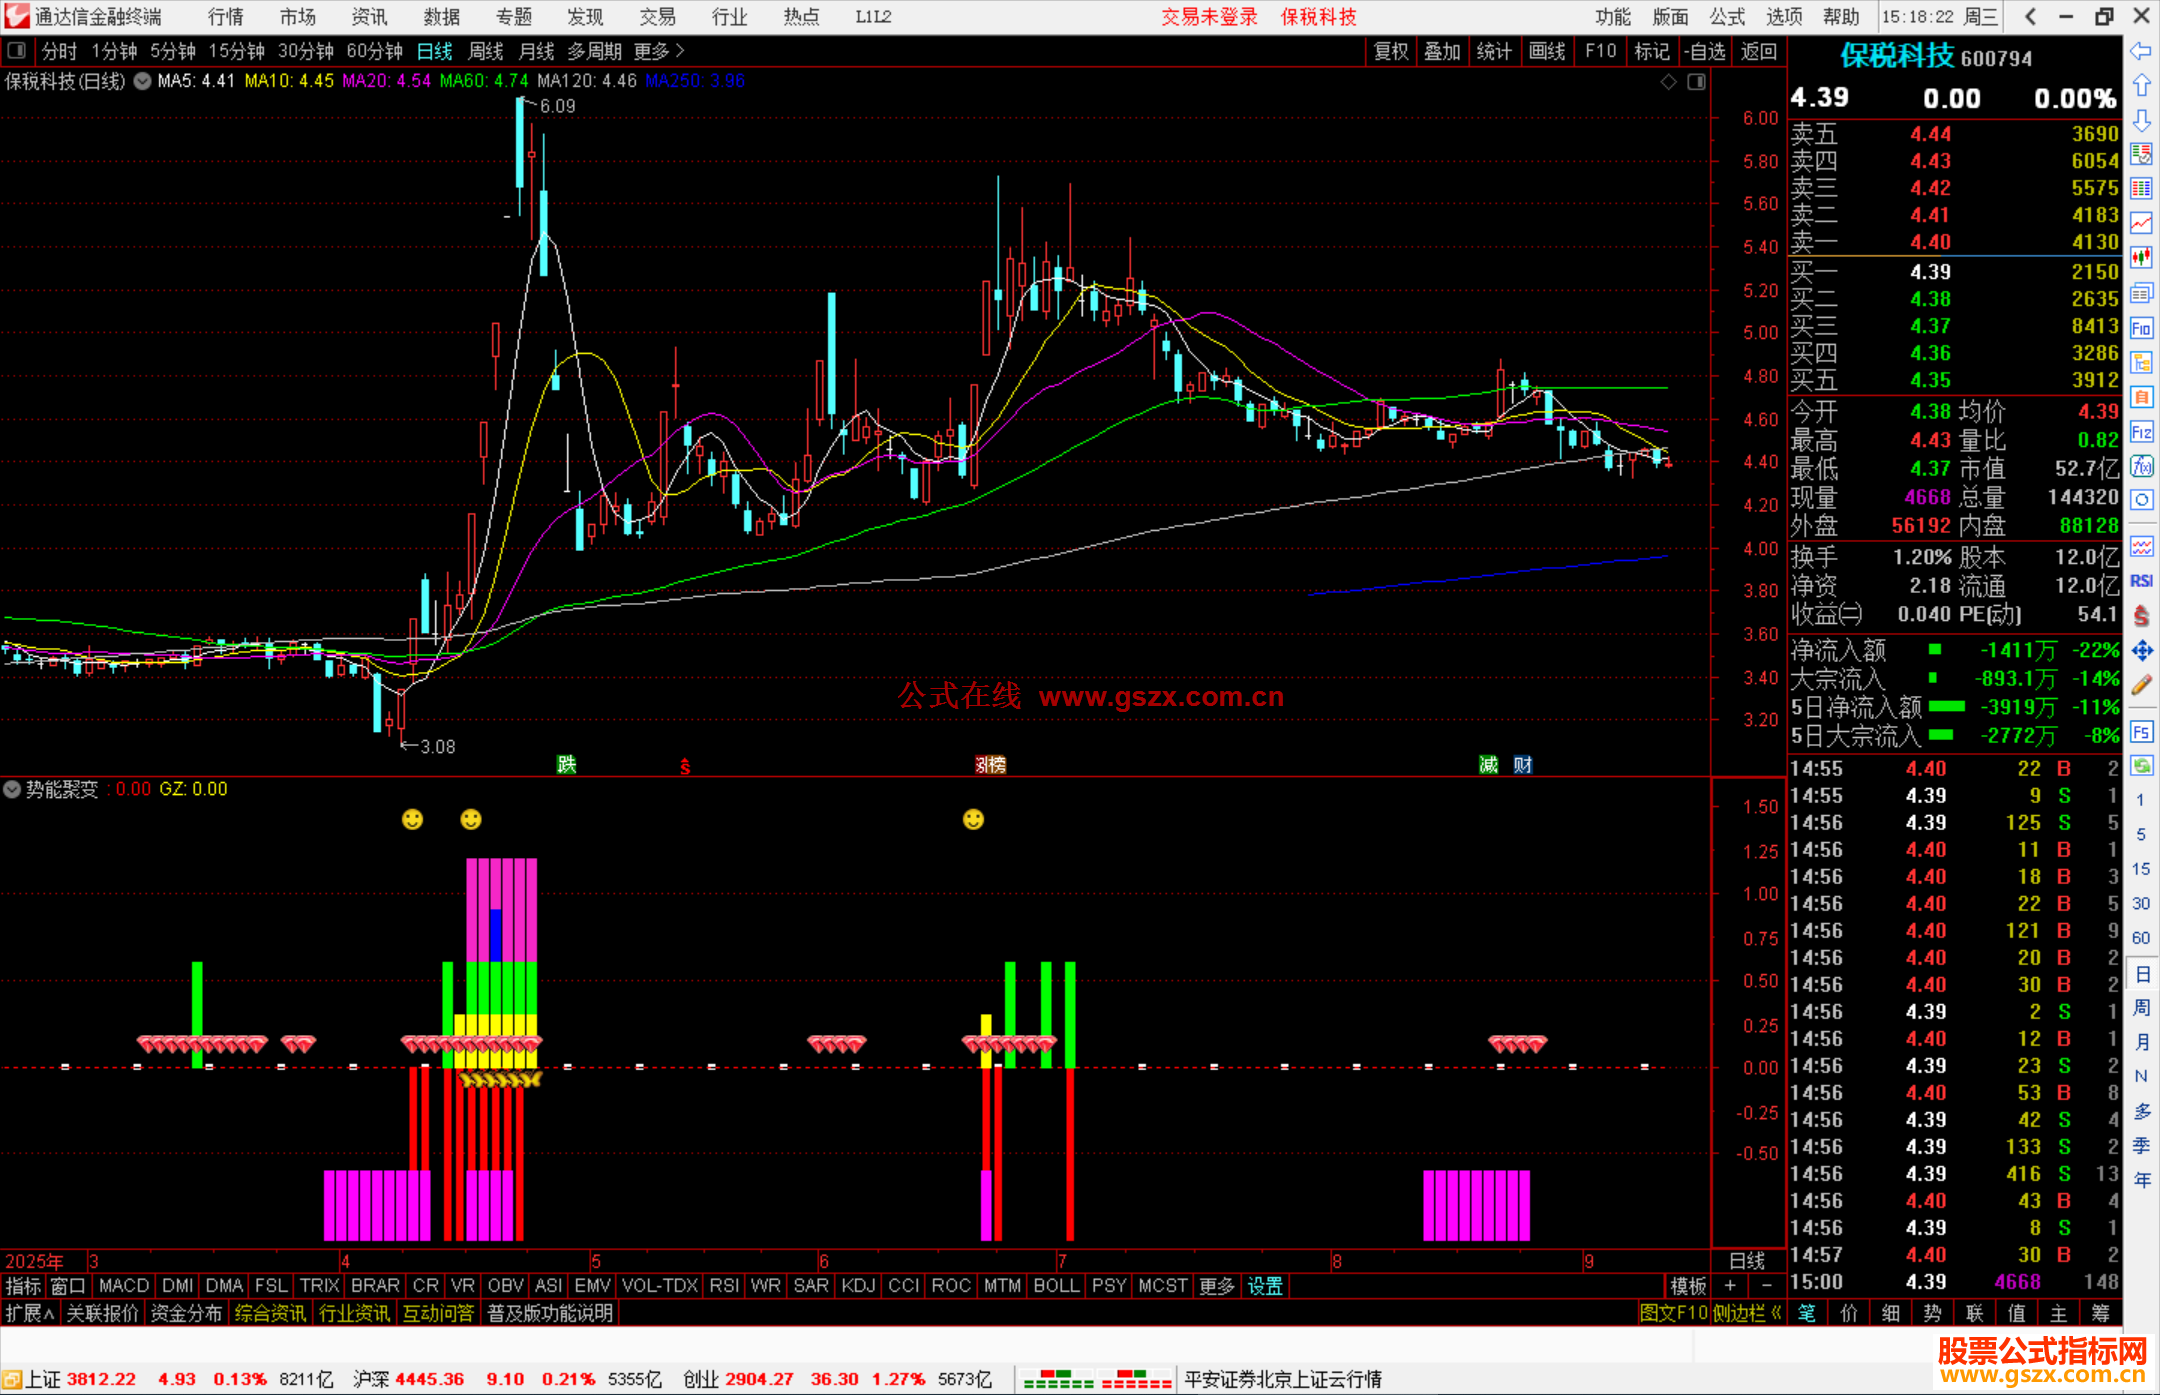Click the circle icon in sidebar
The image size is (2160, 1395).
(2141, 501)
